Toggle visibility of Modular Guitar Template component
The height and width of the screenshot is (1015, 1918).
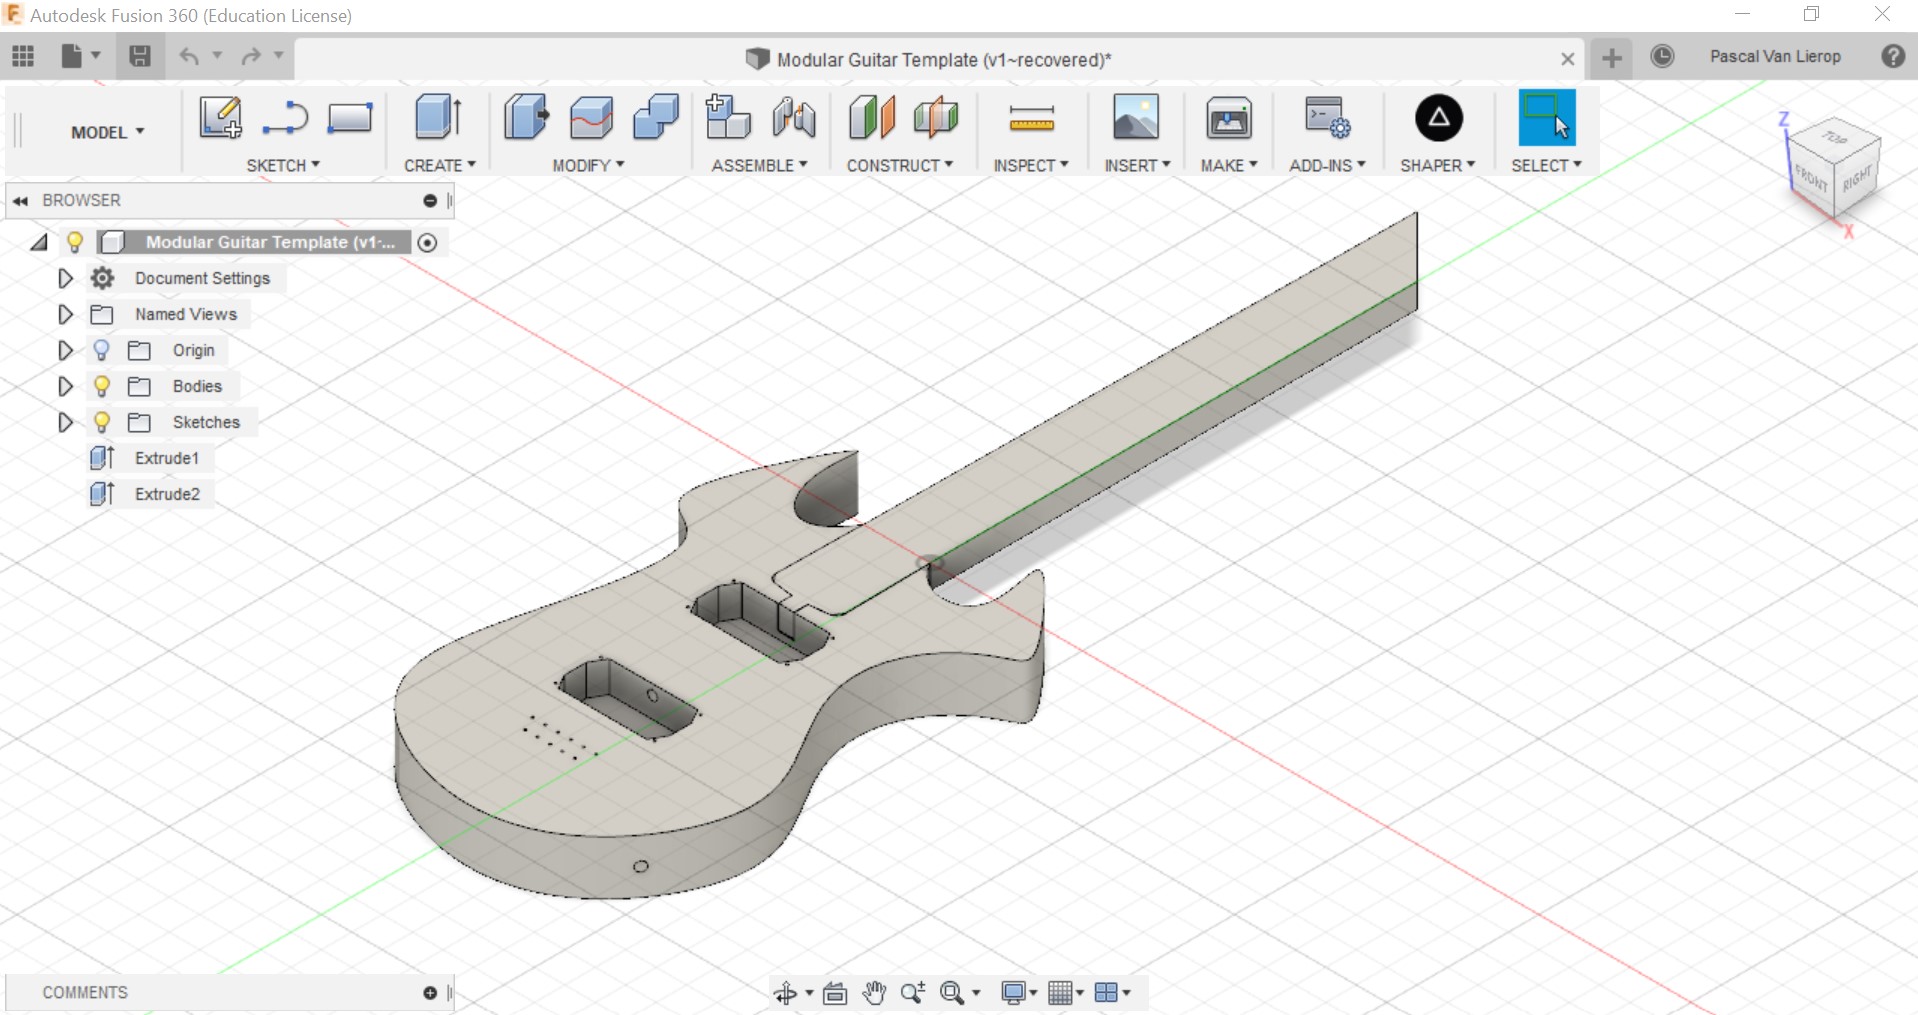[74, 242]
